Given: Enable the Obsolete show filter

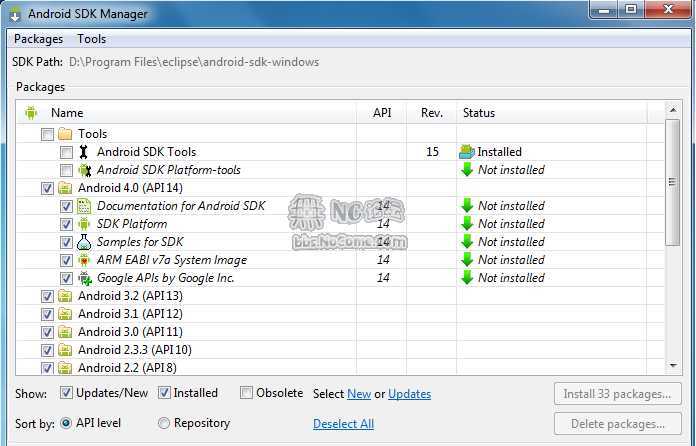Looking at the screenshot, I should [246, 393].
